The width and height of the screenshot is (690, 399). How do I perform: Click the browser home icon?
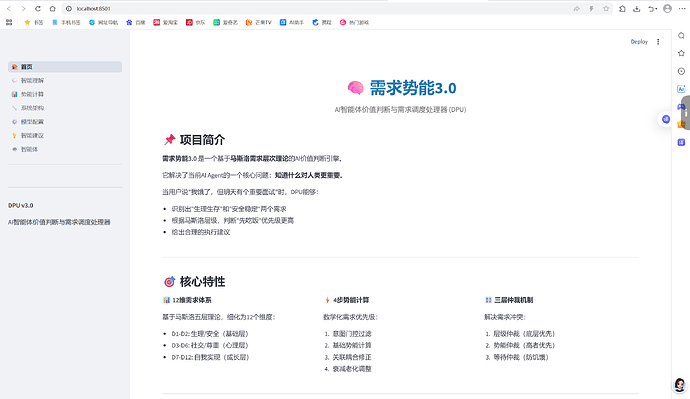(x=52, y=9)
